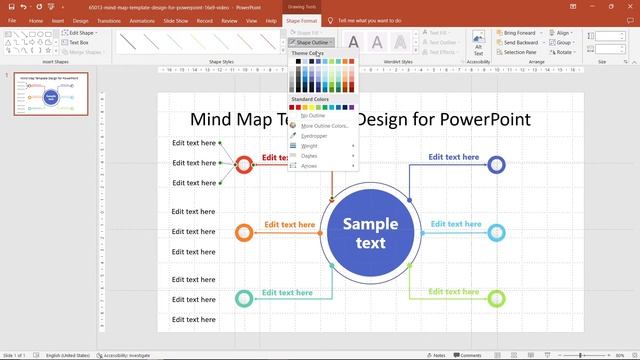Pick the yellow standard color swatch
This screenshot has height=360, width=640.
coord(311,107)
